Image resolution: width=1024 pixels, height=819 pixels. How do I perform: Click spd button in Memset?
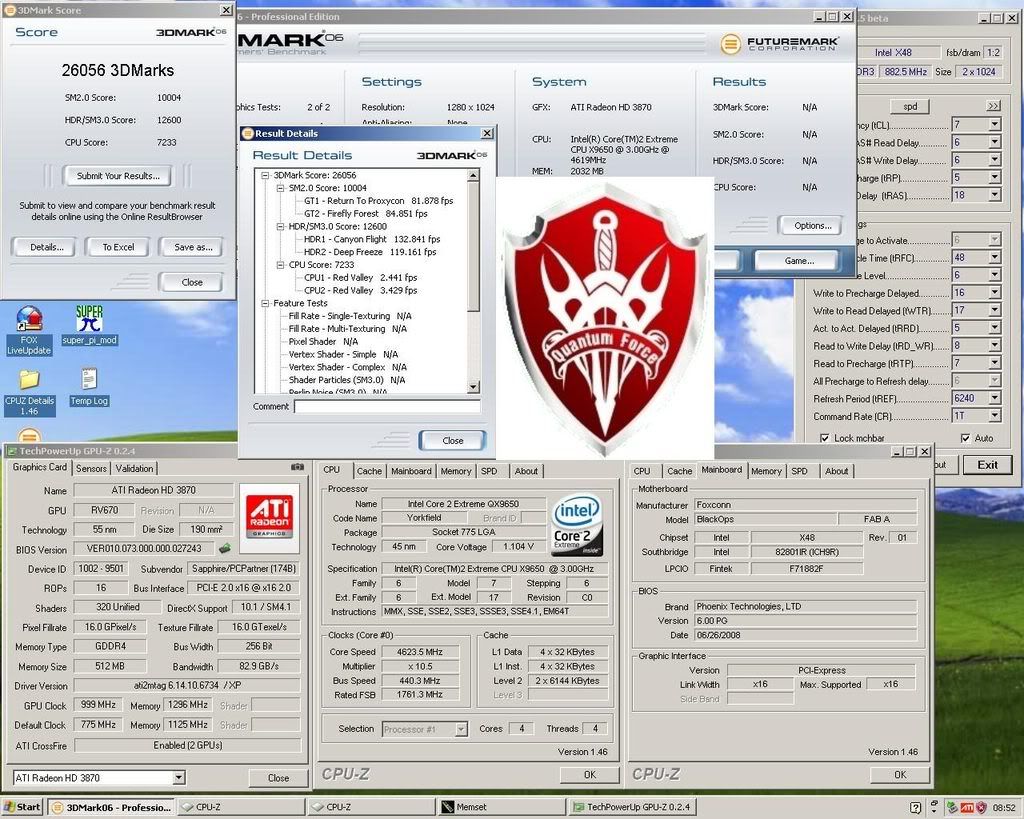pyautogui.click(x=910, y=106)
